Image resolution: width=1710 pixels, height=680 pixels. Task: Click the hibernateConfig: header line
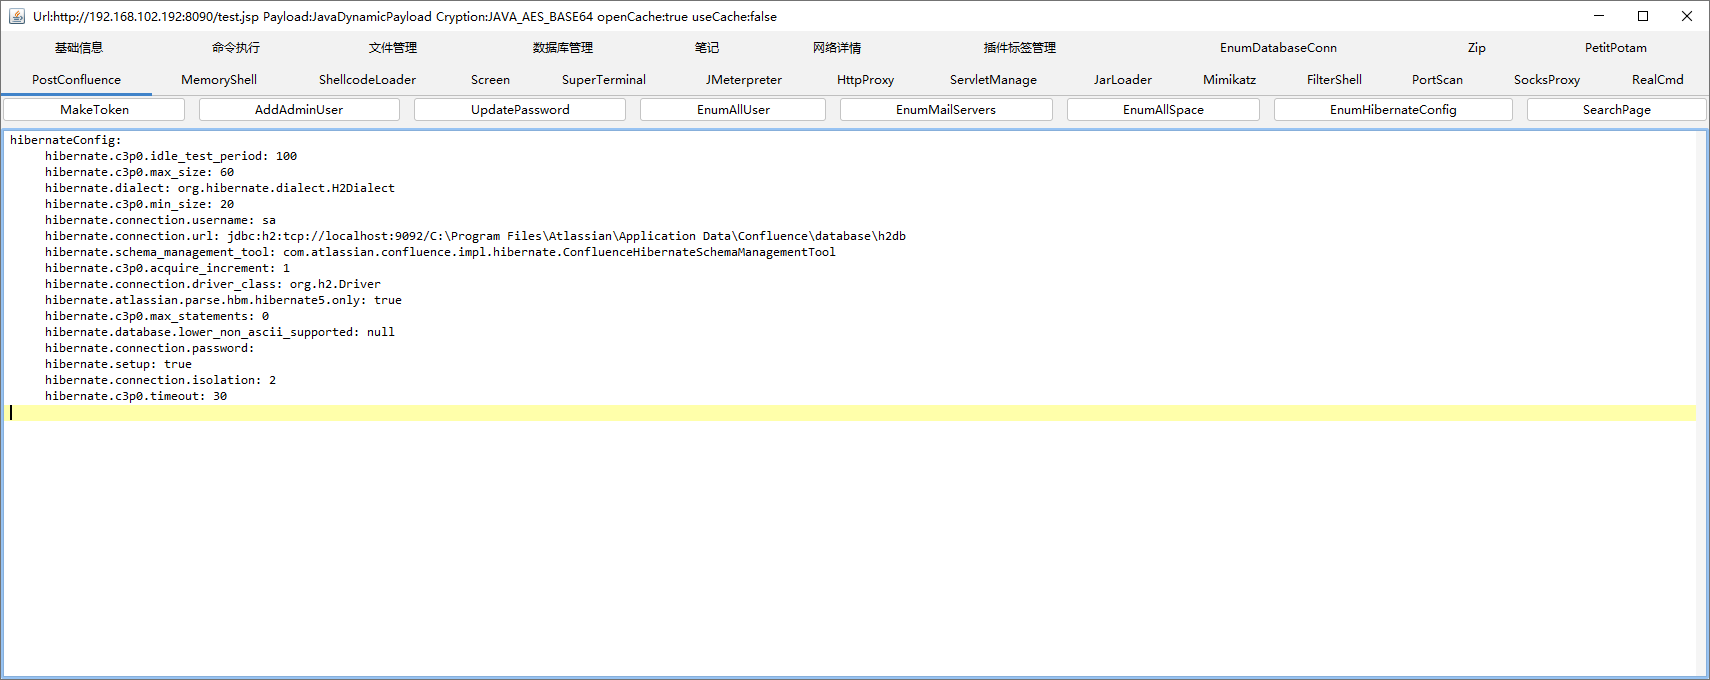tap(65, 140)
